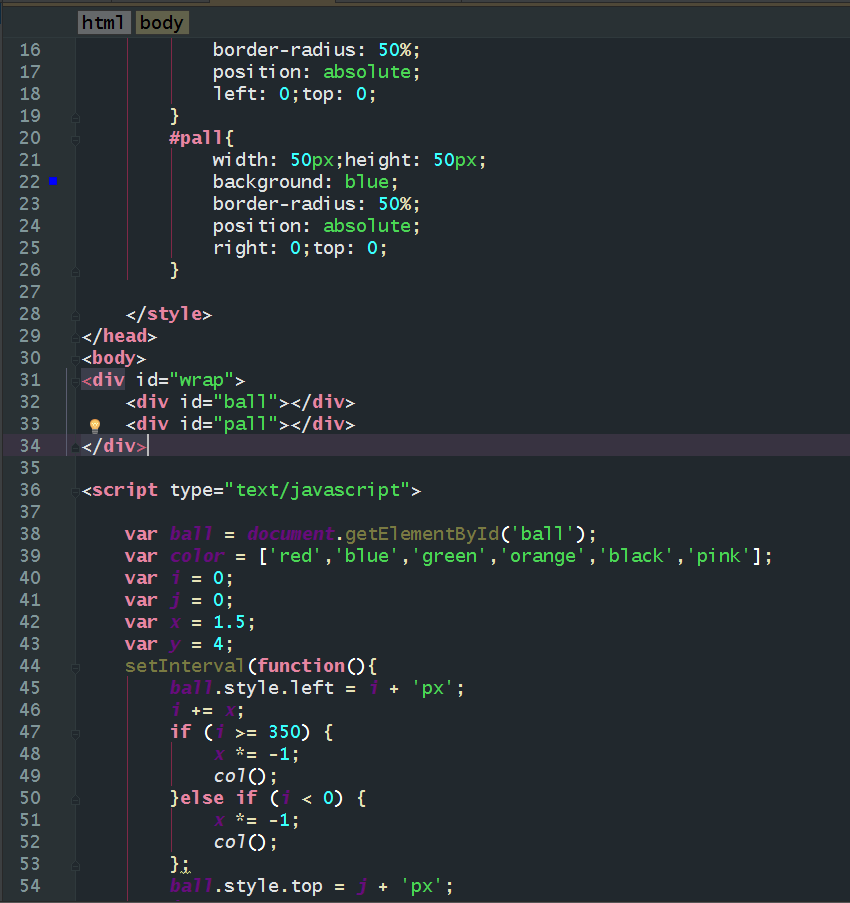Collapse the #pall CSS block on line 20
850x903 pixels.
pyautogui.click(x=75, y=139)
